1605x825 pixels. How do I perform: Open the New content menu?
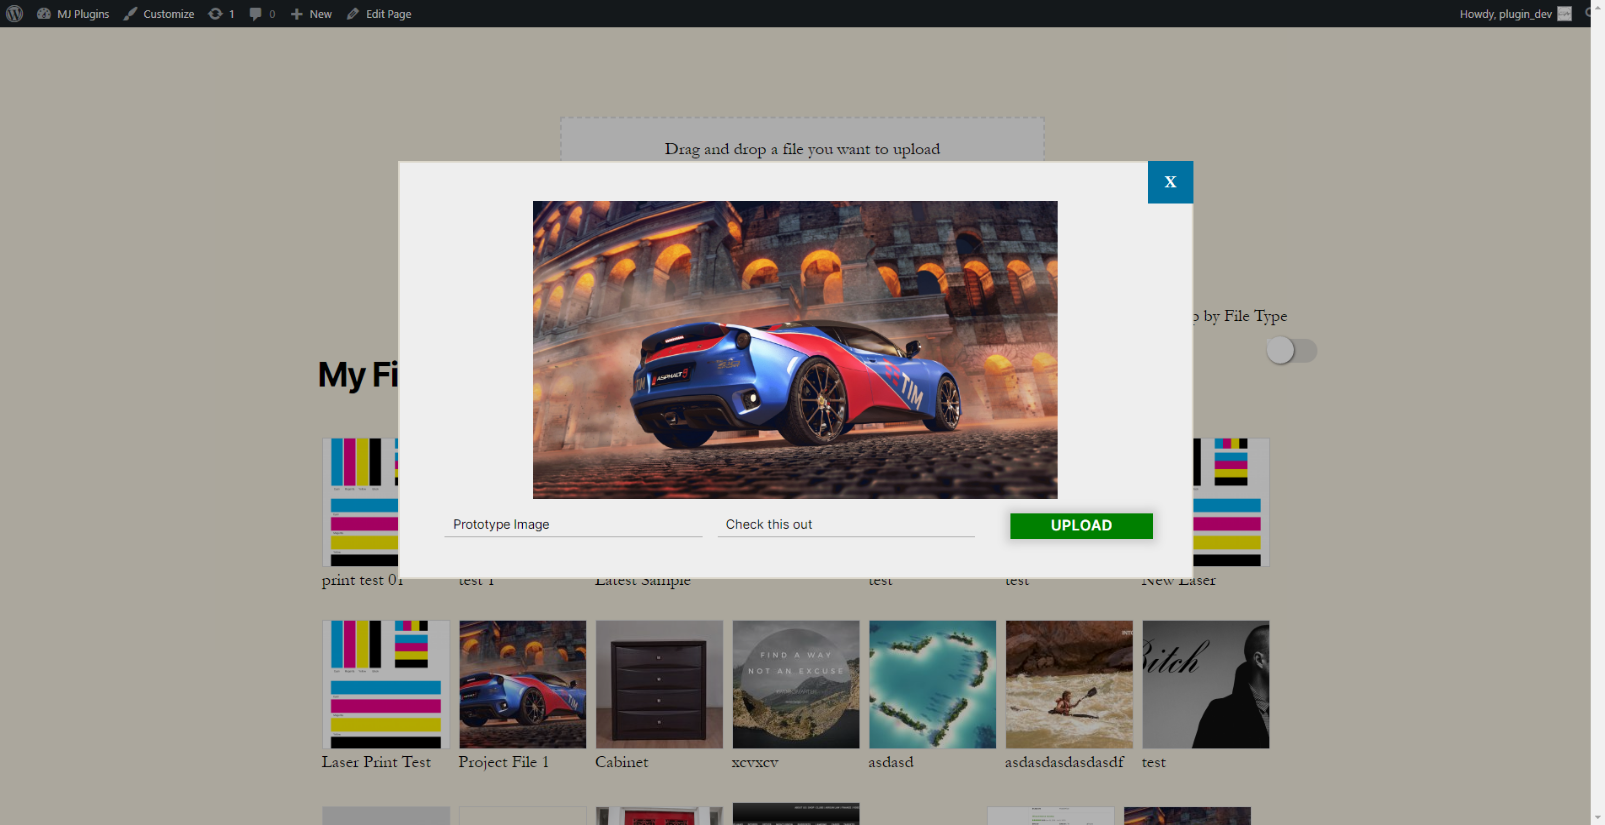coord(311,14)
